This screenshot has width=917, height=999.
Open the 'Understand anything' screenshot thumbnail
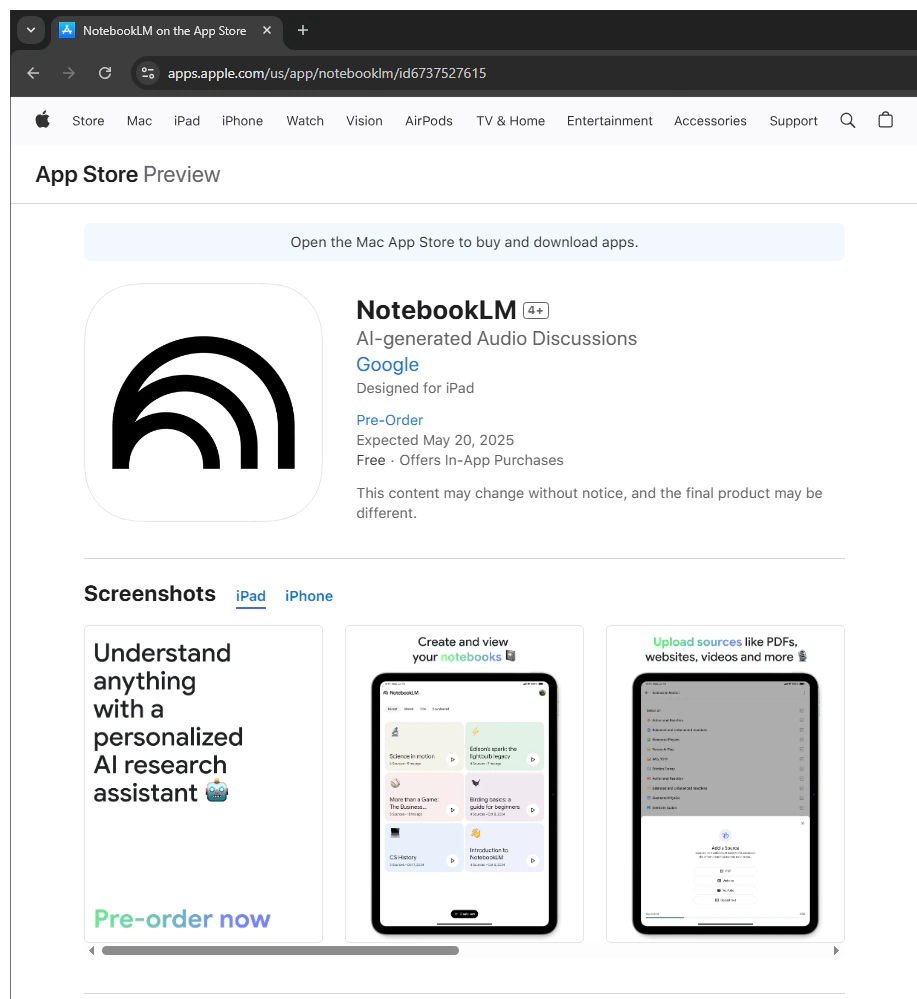203,784
